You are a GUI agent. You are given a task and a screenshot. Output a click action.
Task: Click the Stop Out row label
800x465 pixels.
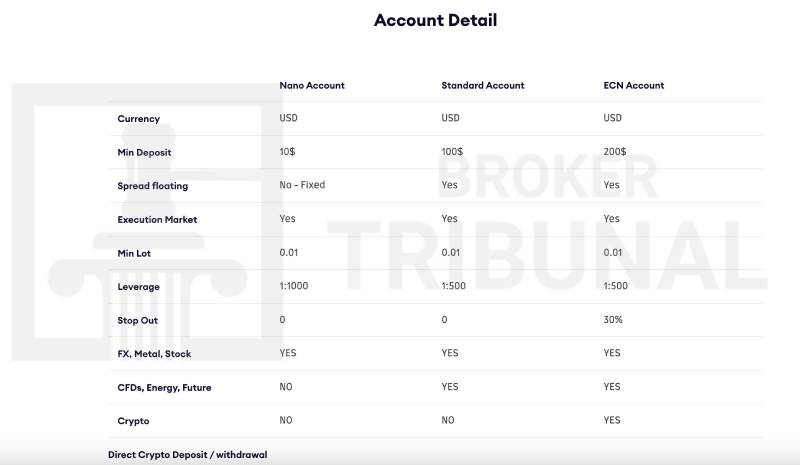pos(137,321)
